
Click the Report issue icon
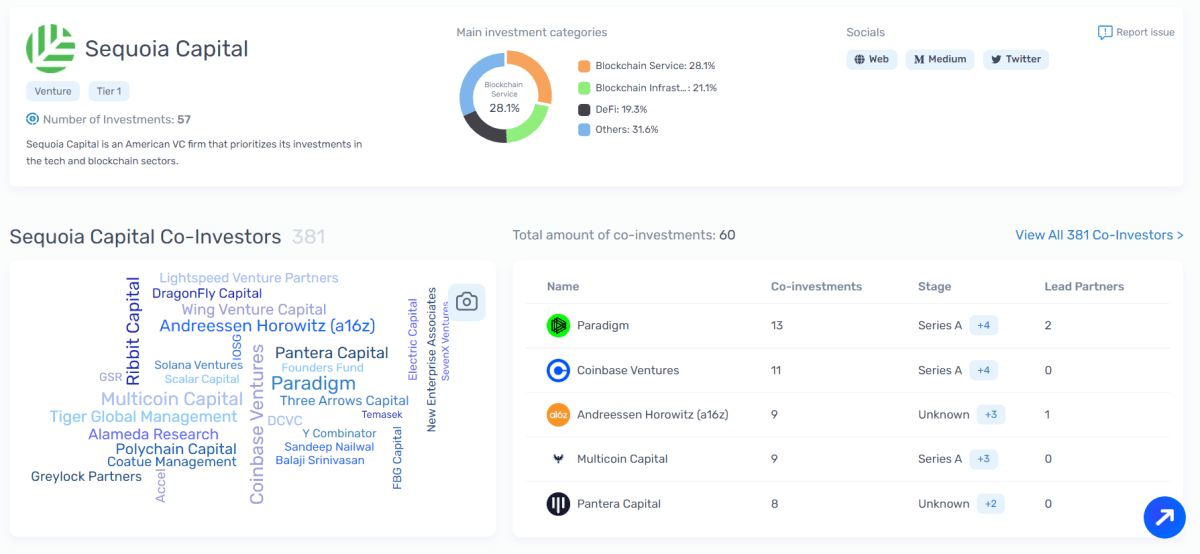coord(1105,32)
